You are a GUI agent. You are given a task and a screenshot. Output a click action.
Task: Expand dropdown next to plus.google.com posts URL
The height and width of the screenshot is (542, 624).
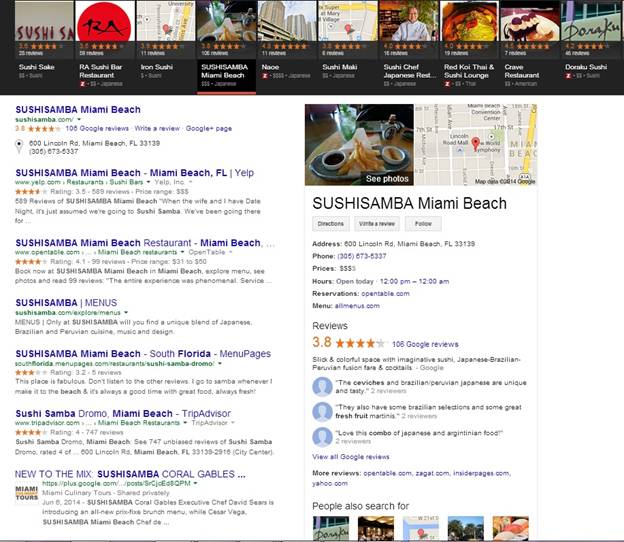tap(195, 483)
